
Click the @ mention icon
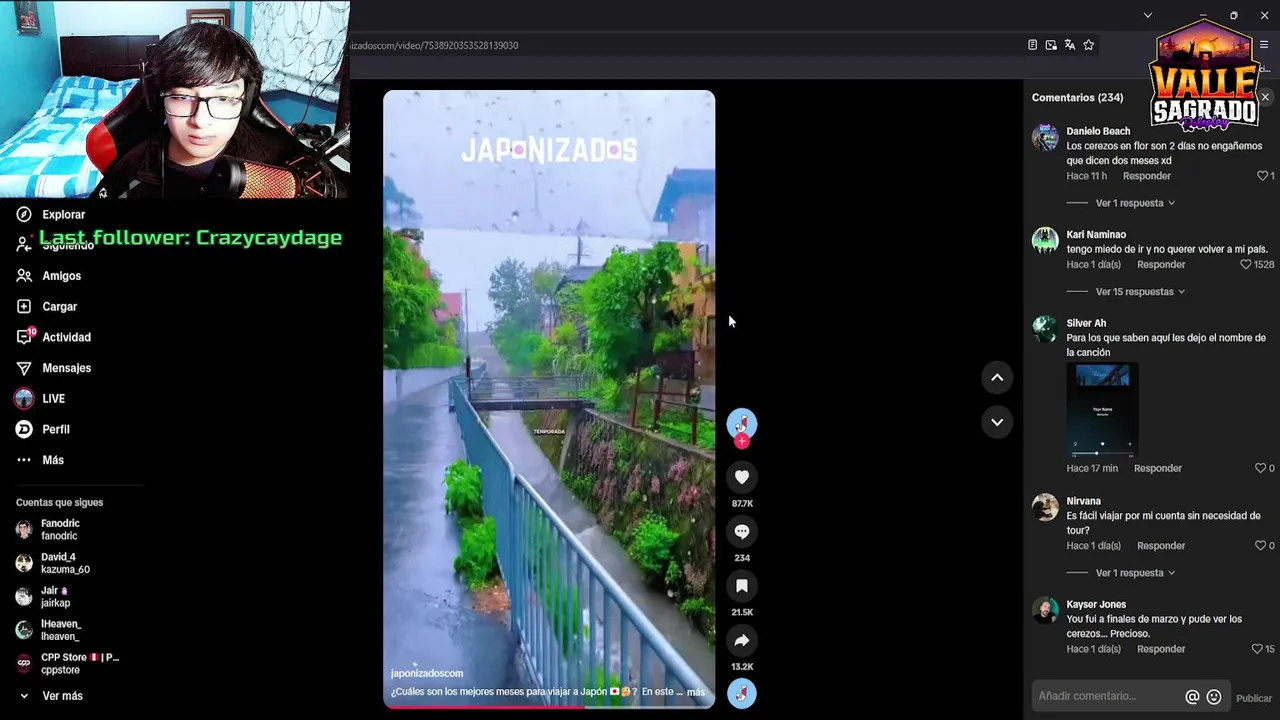pos(1192,697)
